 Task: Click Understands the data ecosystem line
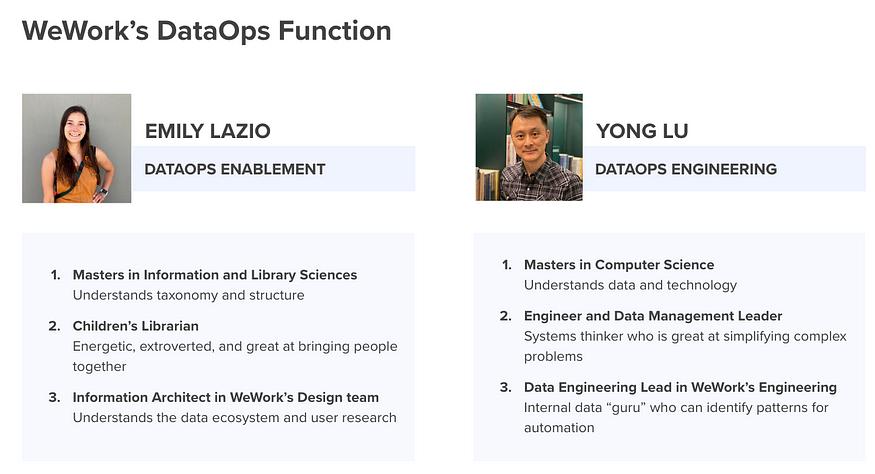(x=234, y=418)
